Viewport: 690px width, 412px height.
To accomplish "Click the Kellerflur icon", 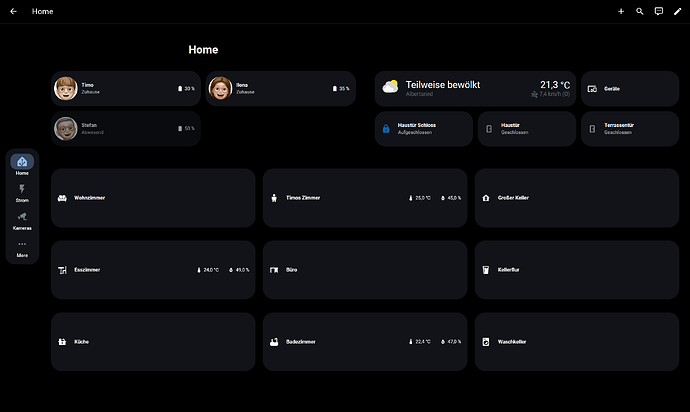I will coord(486,270).
